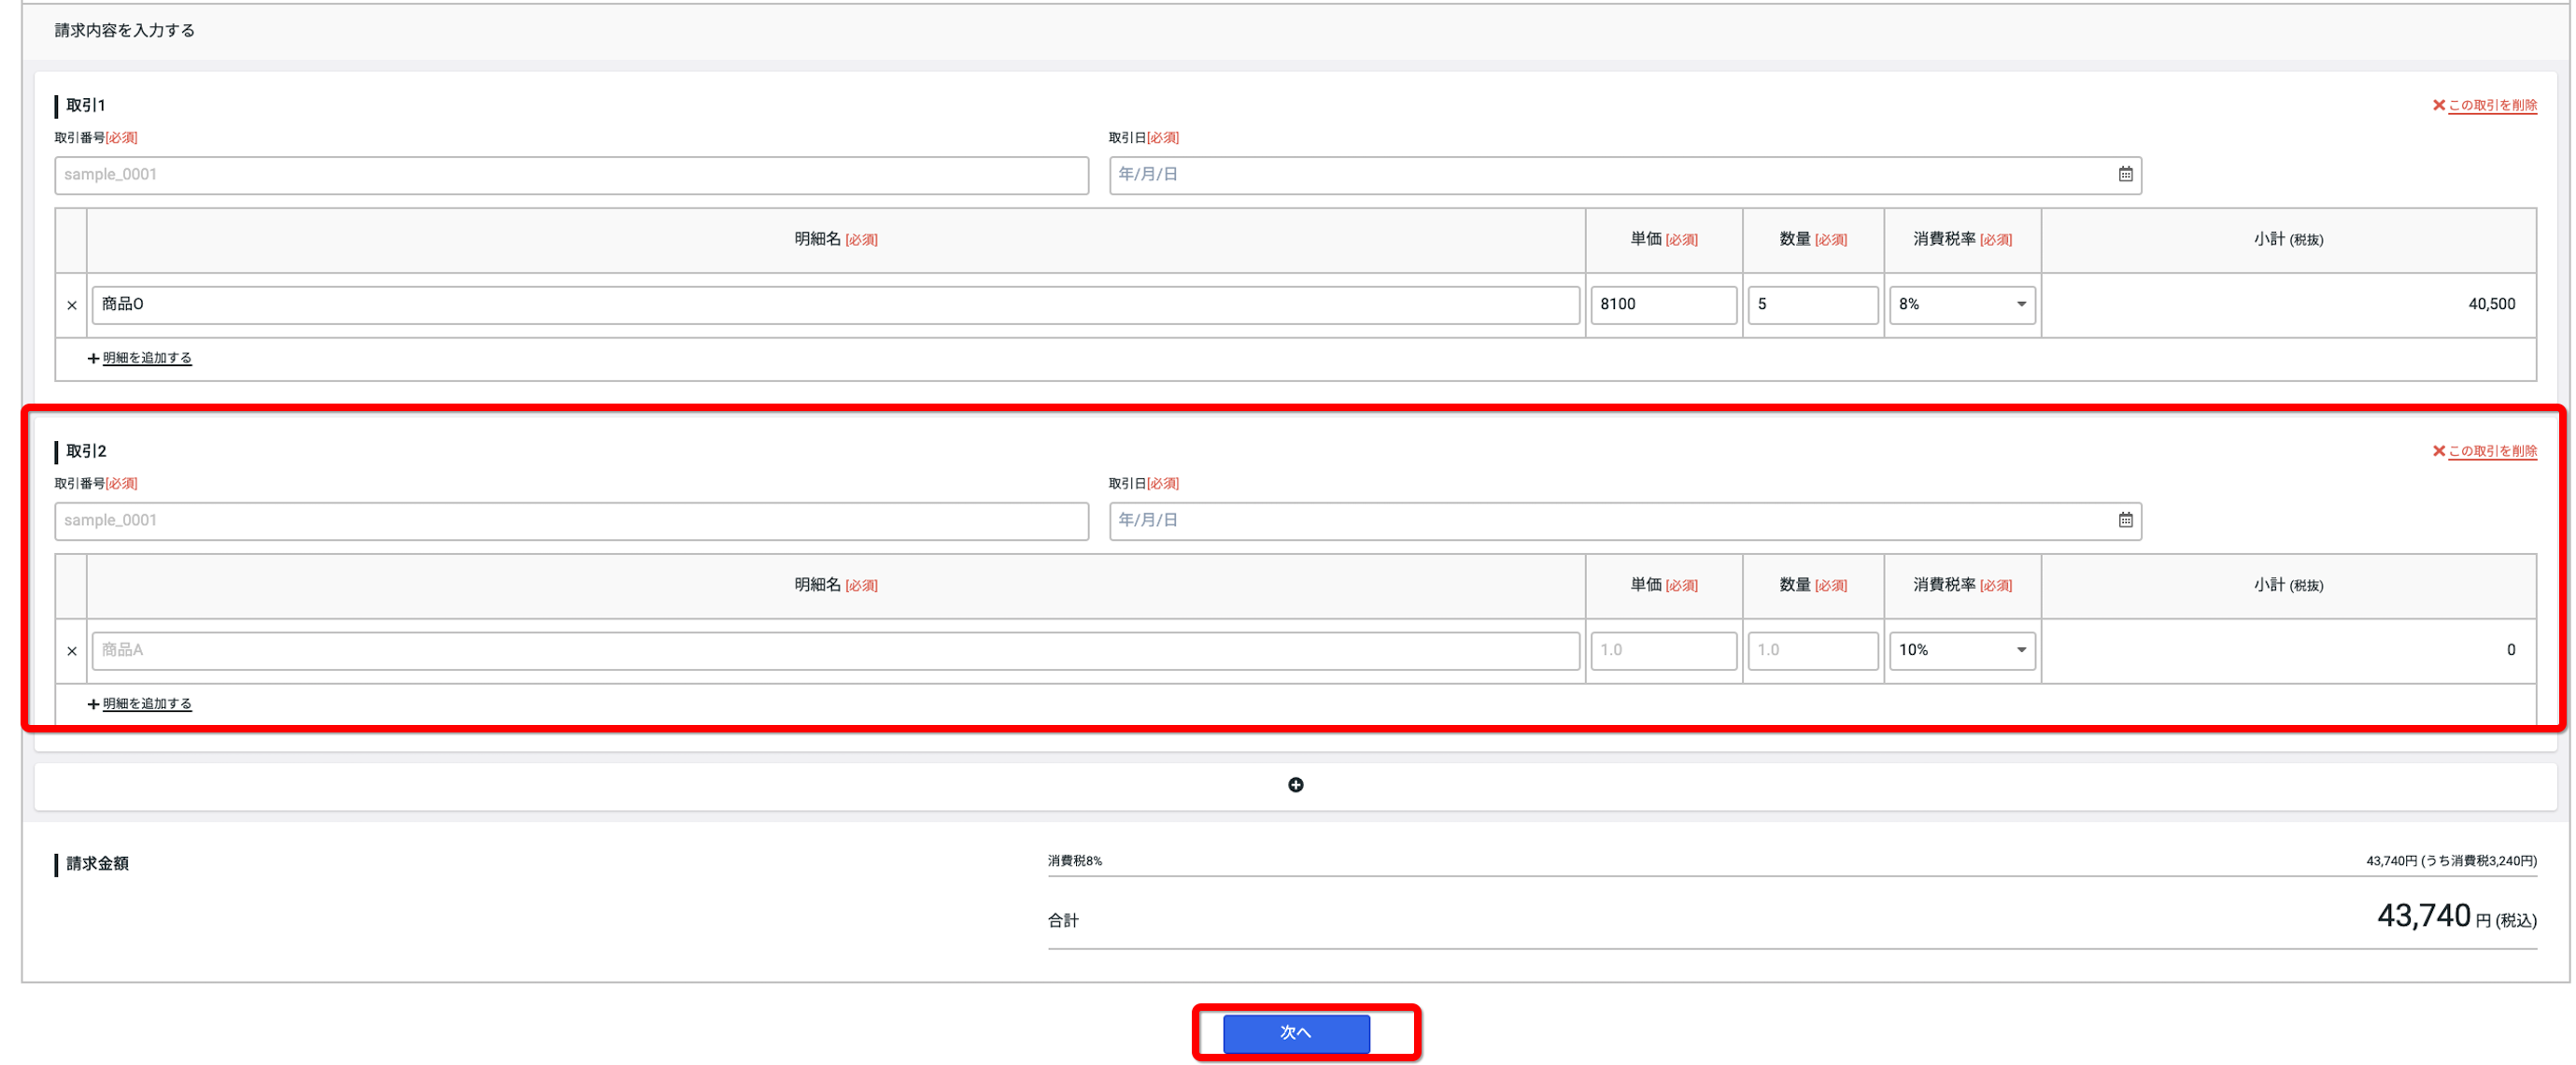Remove the empty line item in 取引2
The height and width of the screenshot is (1065, 2576).
pos(72,651)
